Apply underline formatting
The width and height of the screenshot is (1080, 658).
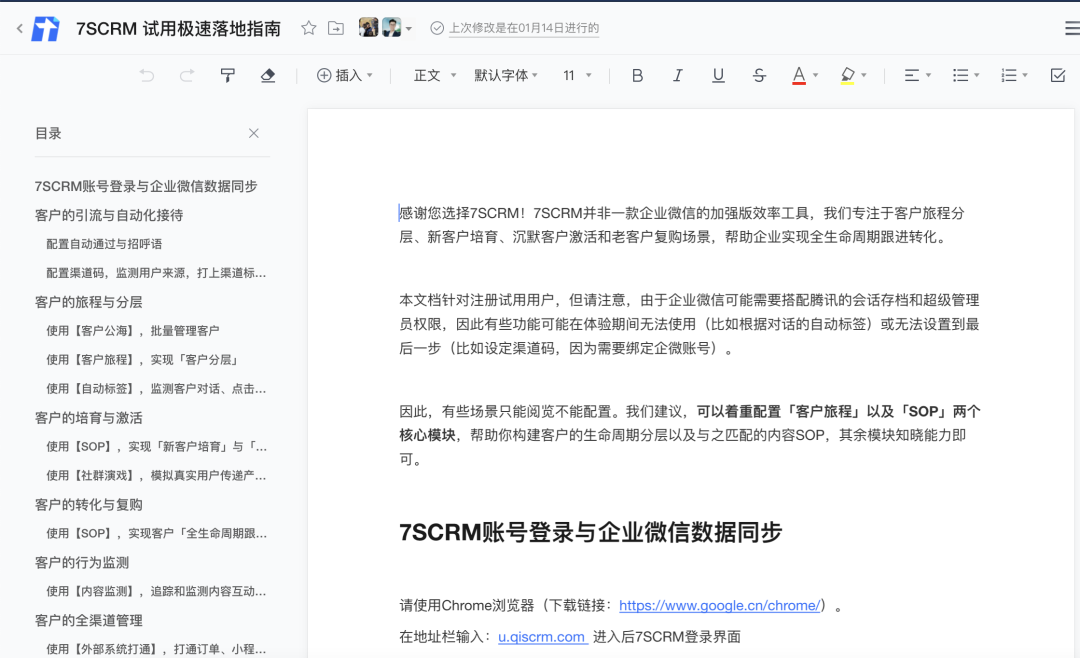click(718, 75)
